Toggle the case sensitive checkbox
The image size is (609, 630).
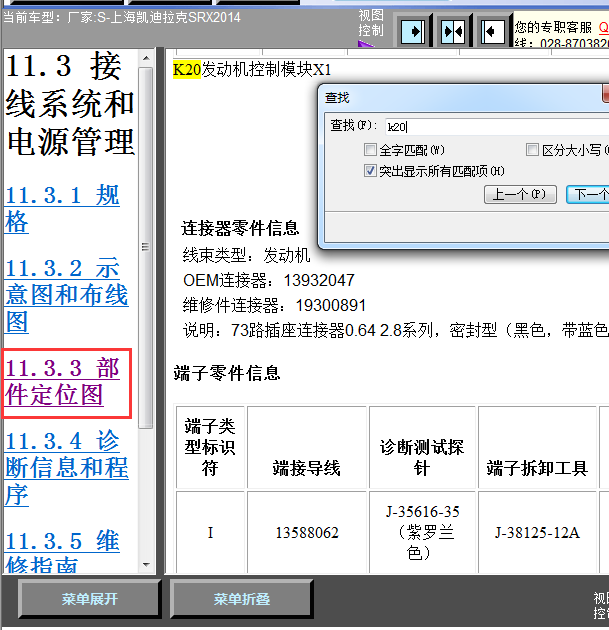click(532, 150)
